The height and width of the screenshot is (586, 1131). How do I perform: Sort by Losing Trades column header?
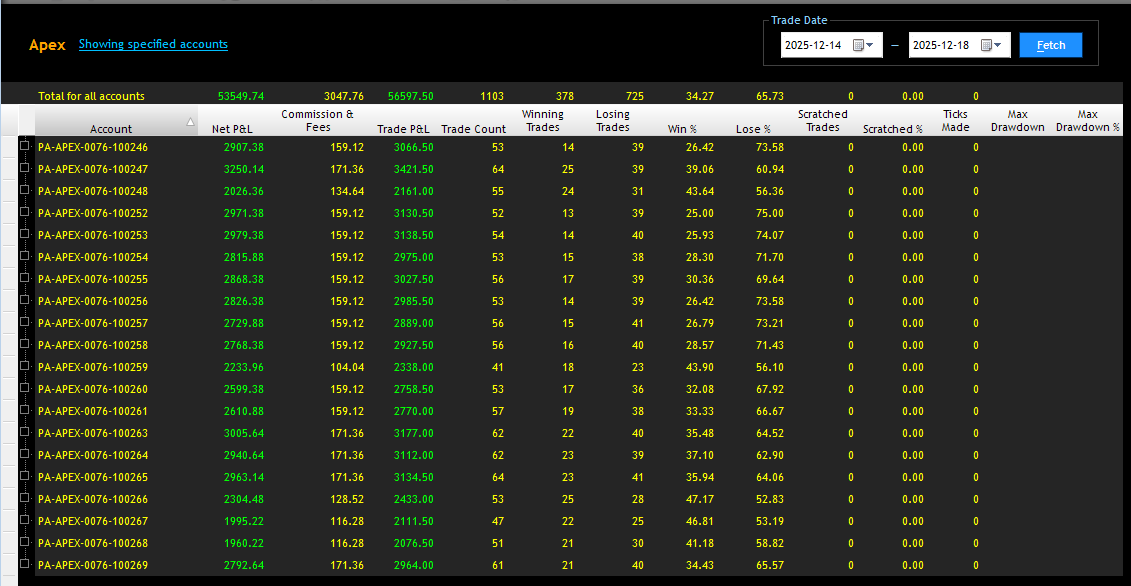pos(612,121)
